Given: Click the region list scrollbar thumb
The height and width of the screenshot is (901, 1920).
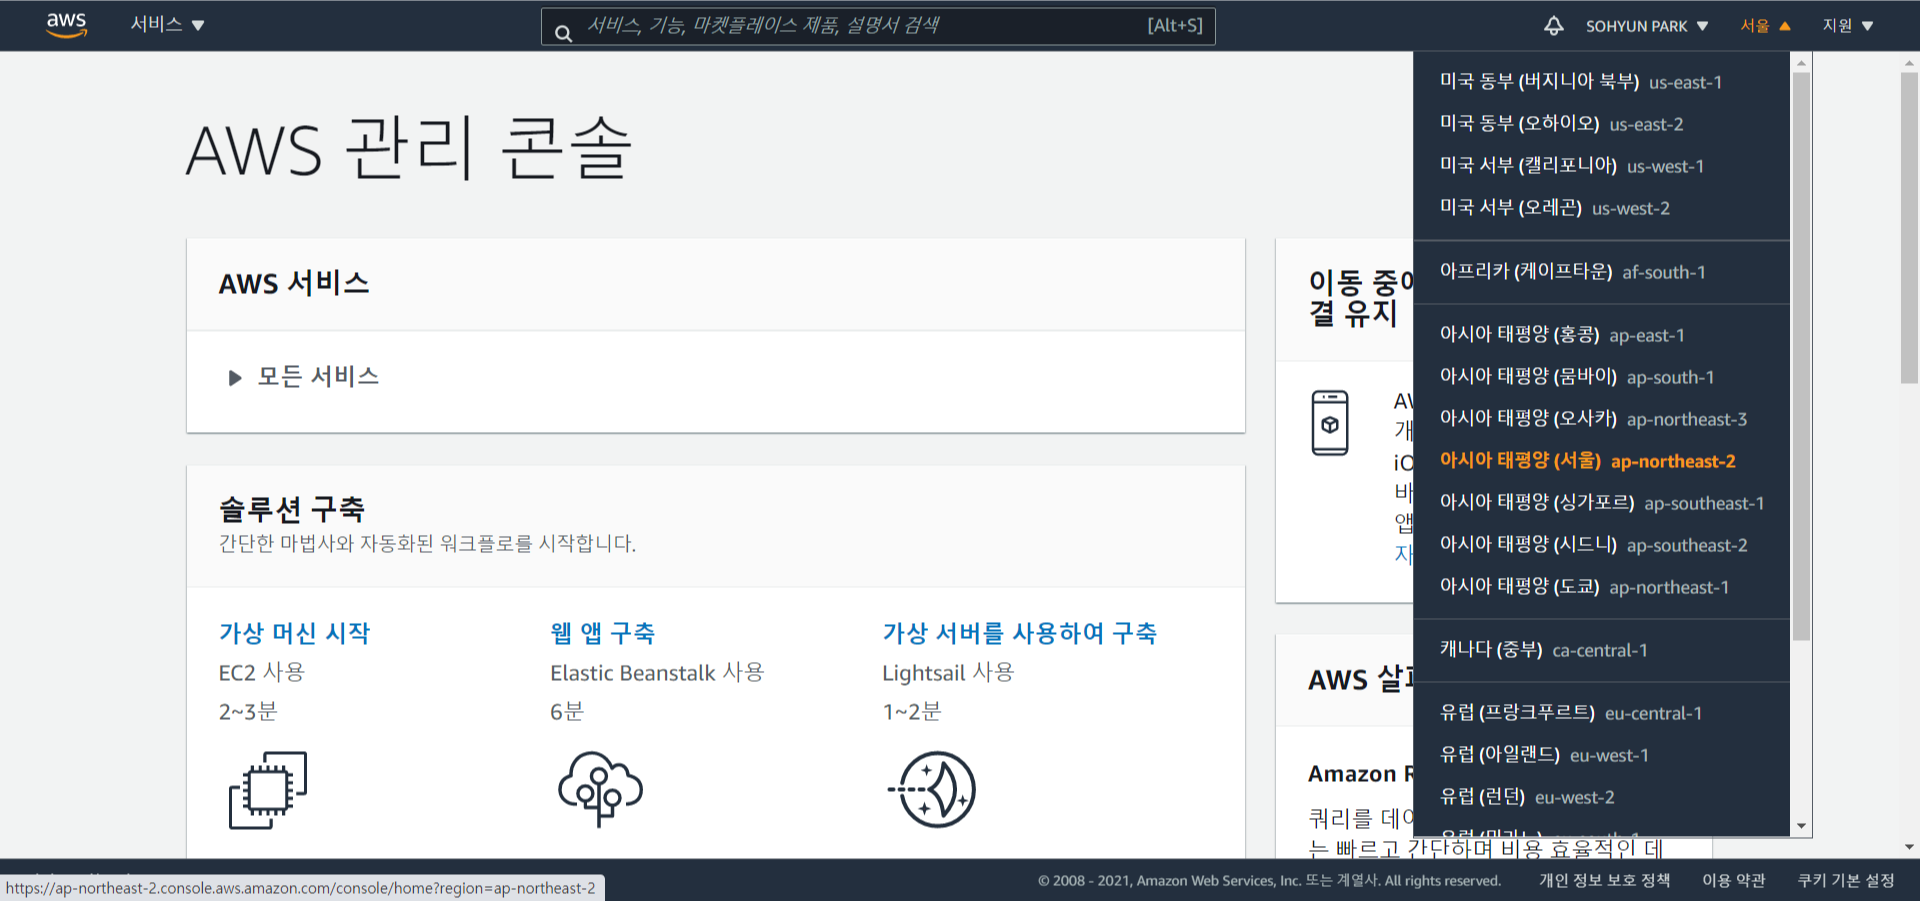Looking at the screenshot, I should pos(1801,356).
